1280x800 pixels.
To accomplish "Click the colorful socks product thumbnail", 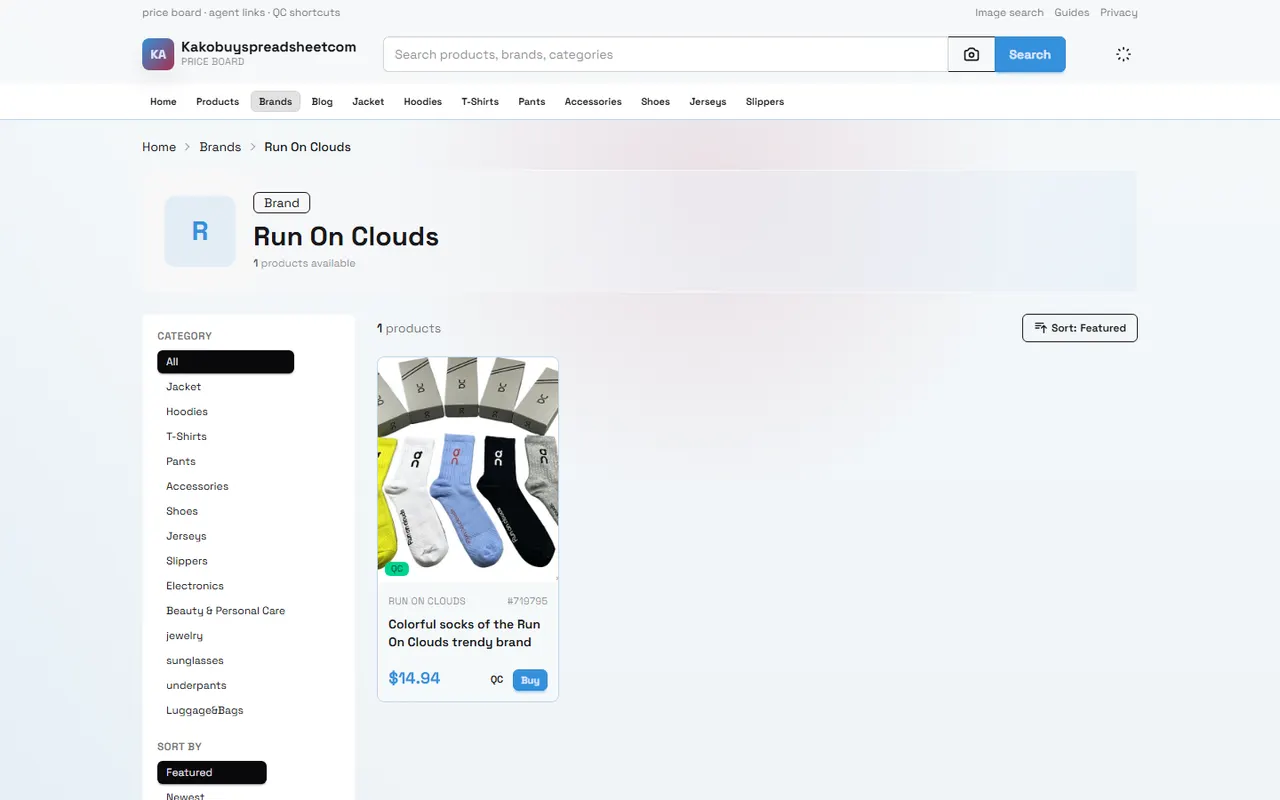I will 468,469.
